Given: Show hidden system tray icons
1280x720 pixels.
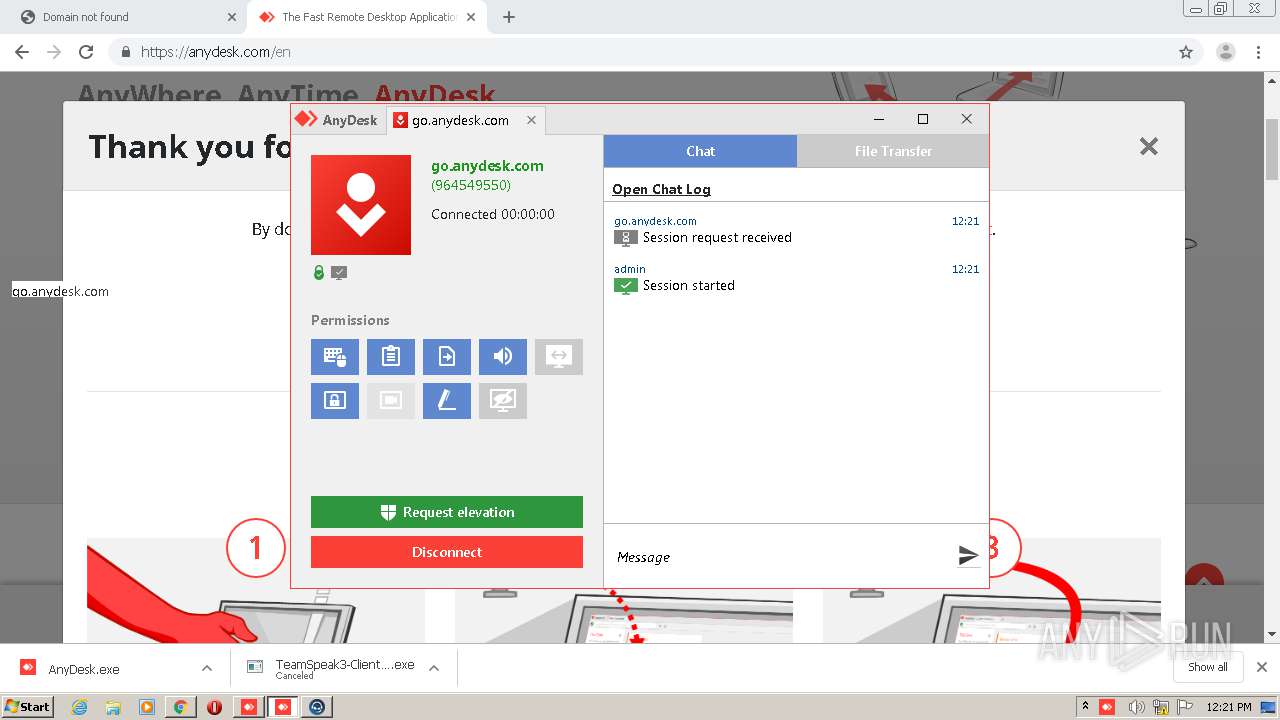Looking at the screenshot, I should click(x=1085, y=707).
